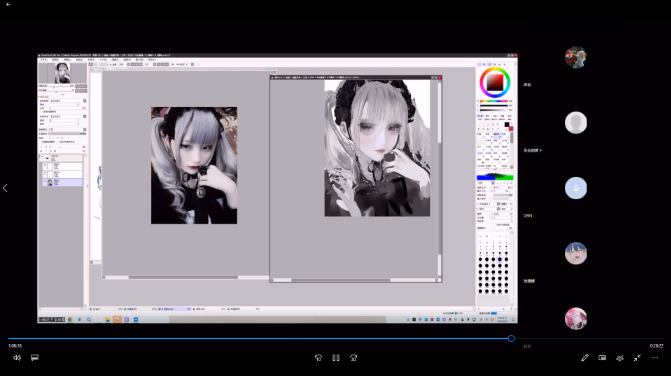The image size is (671, 376).
Task: Skip forward with the fast-forward icon
Action: (x=353, y=358)
